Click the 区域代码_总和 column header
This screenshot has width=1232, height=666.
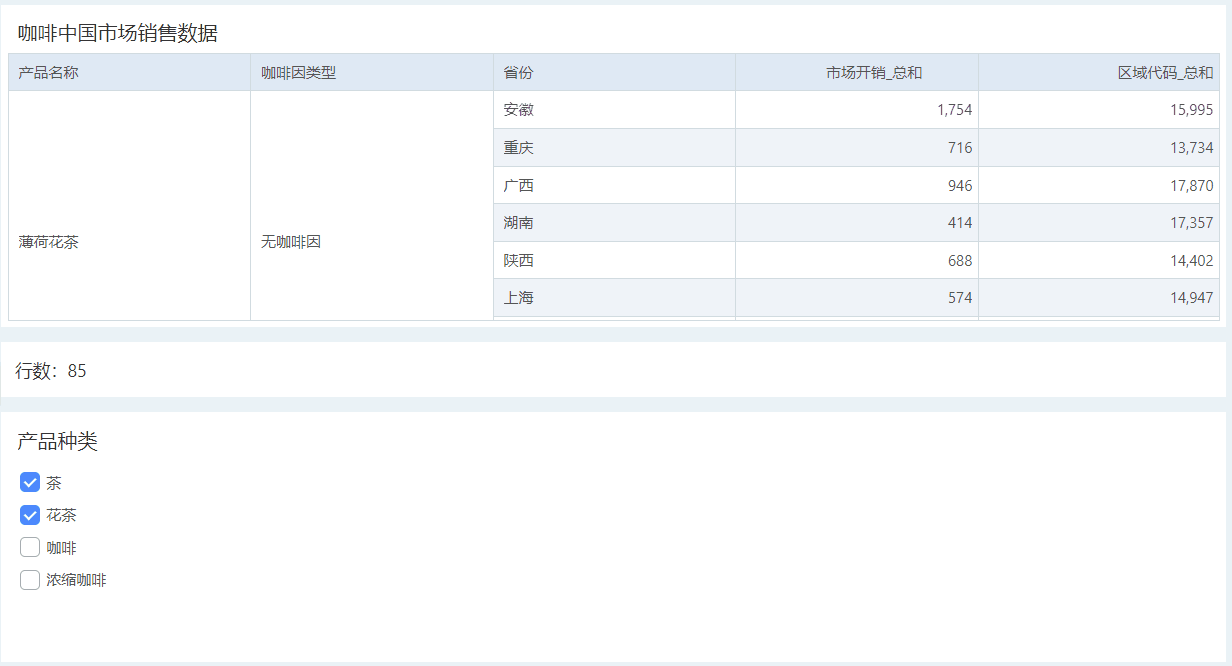coord(1099,72)
